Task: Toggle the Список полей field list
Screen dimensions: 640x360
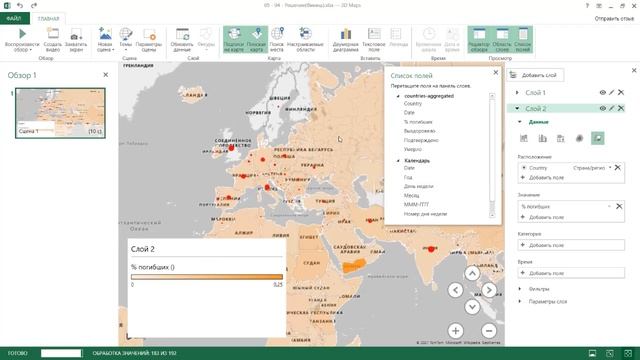Action: tap(523, 40)
